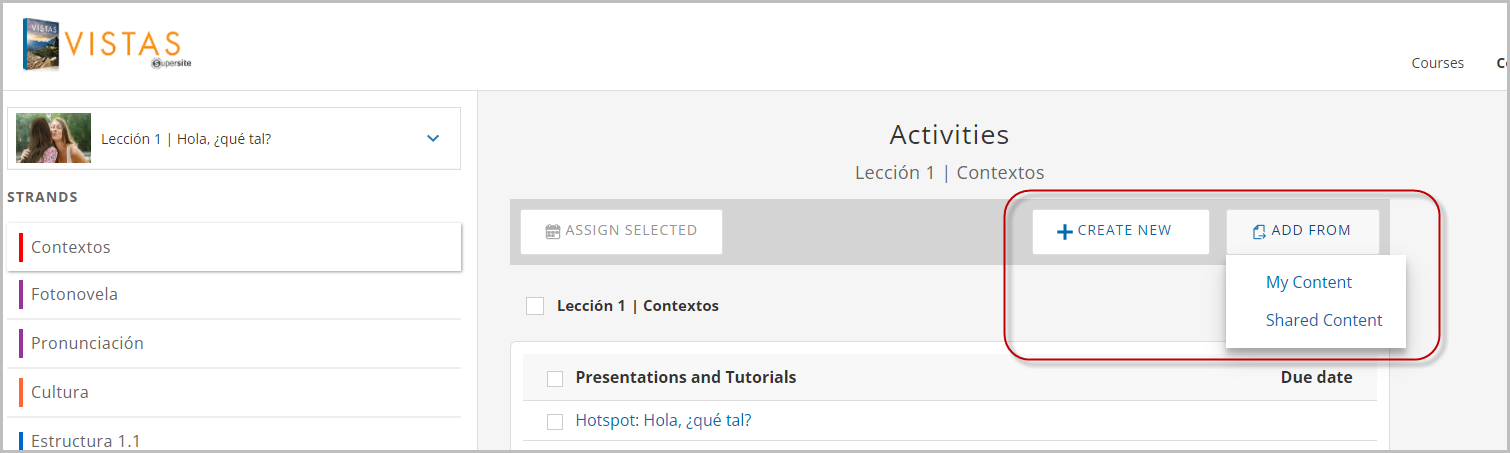
Task: Choose My Content from the dropdown menu
Action: 1309,282
